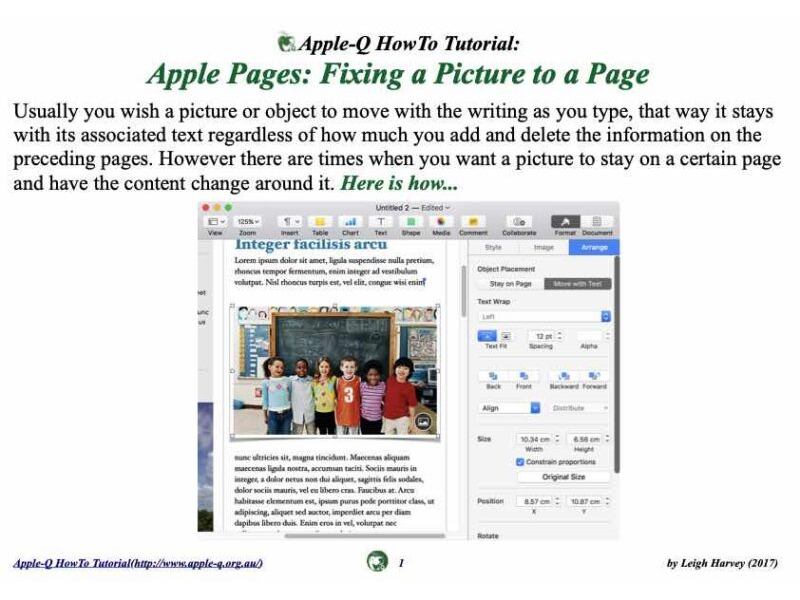800x600 pixels.
Task: Switch to the Image tab
Action: [543, 247]
